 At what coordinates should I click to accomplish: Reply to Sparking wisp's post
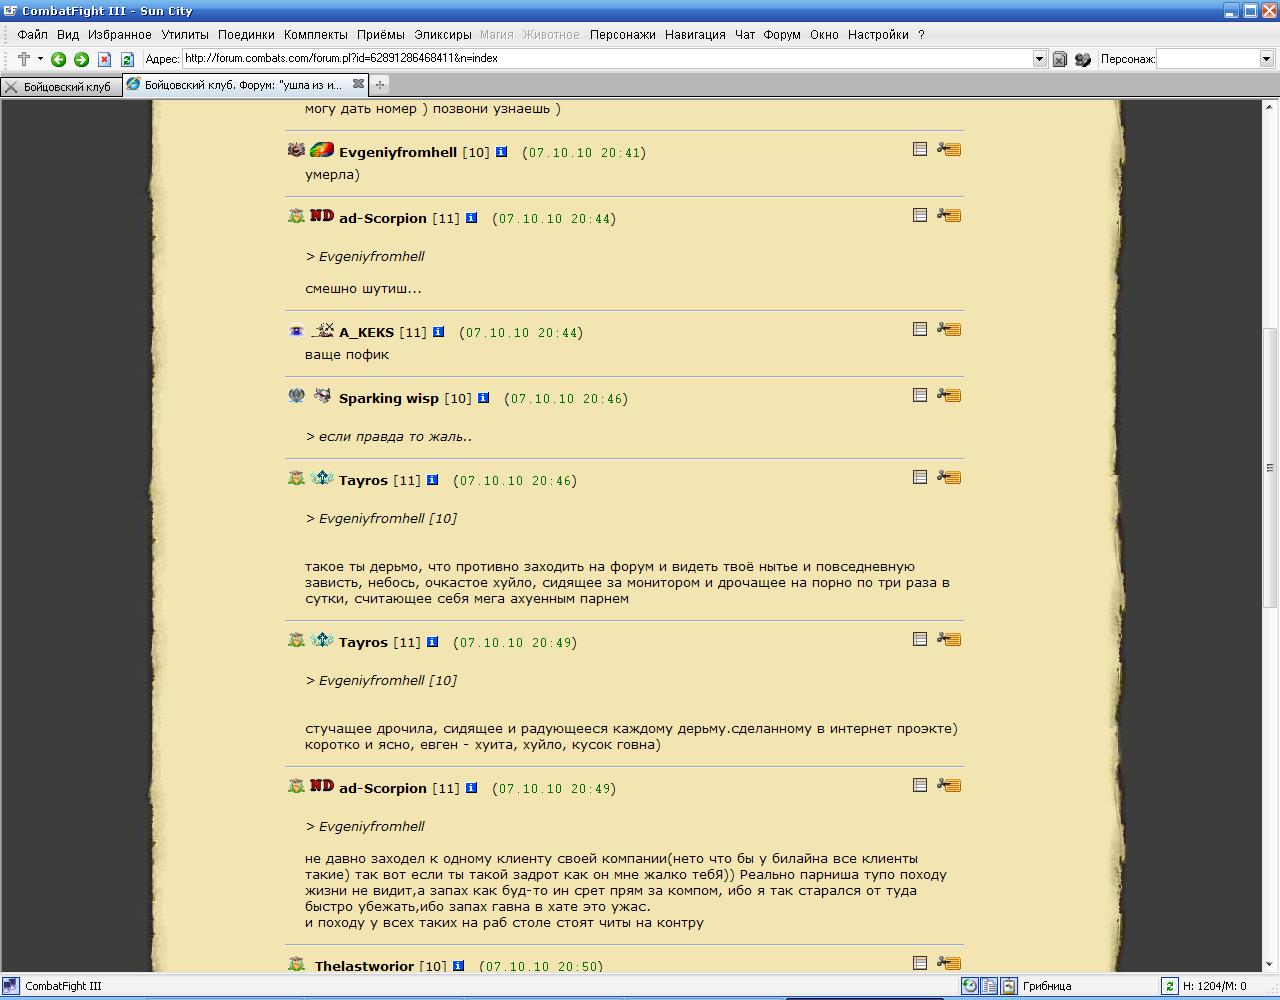(949, 395)
